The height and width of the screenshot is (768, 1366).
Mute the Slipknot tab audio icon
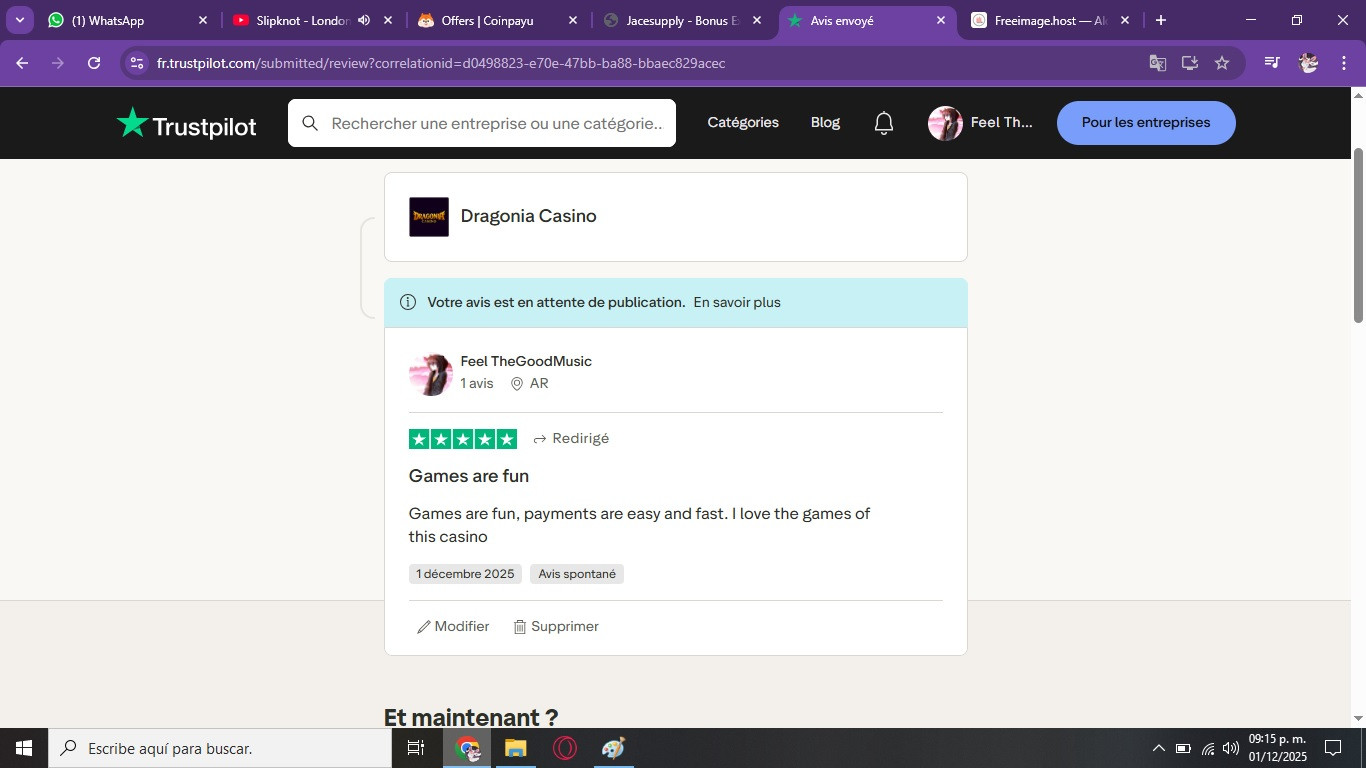click(x=364, y=20)
